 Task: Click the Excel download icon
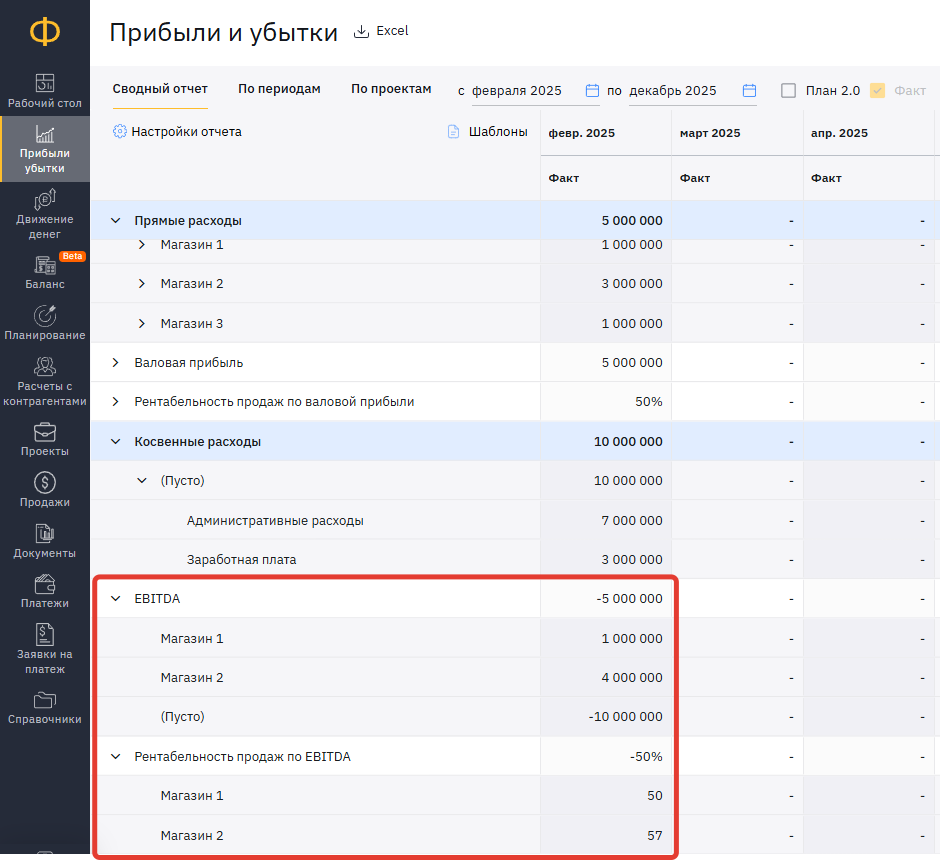361,31
